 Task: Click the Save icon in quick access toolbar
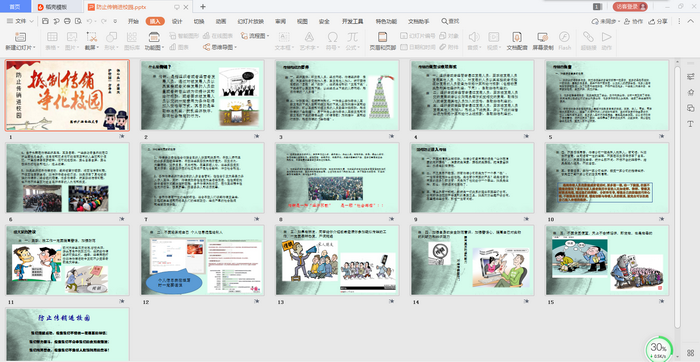click(x=45, y=21)
